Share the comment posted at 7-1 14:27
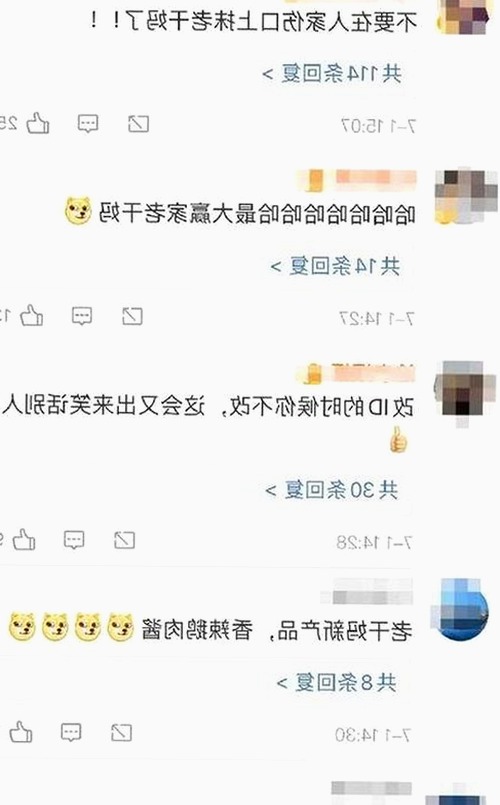Viewport: 500px width, 805px height. (x=132, y=316)
